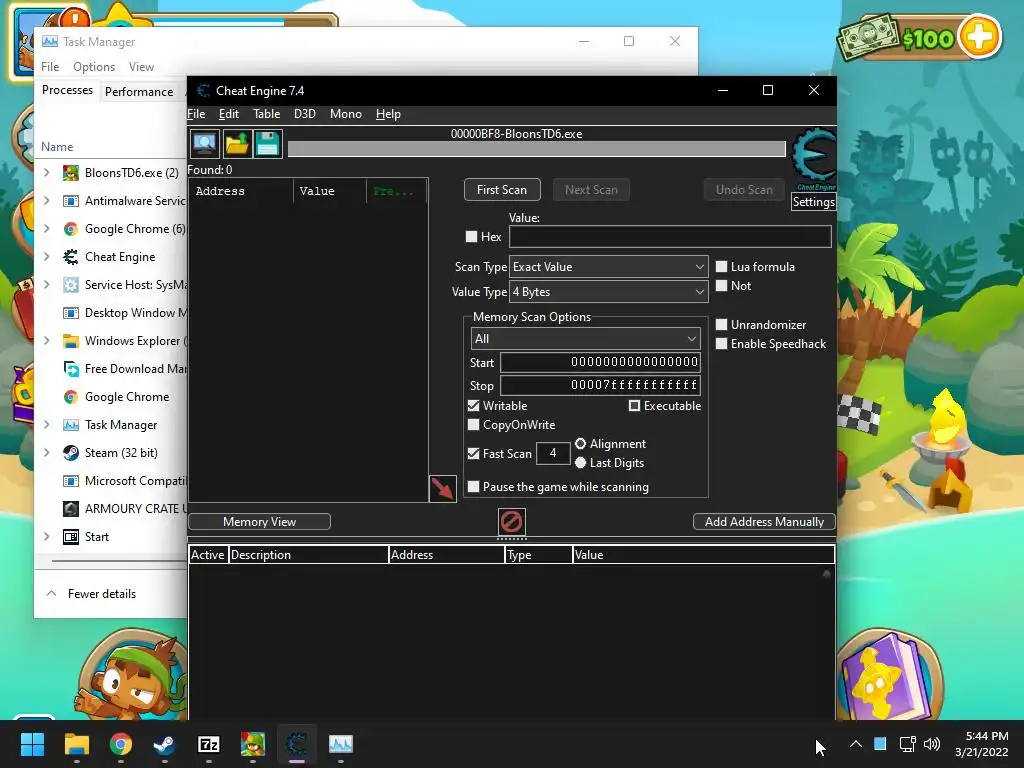Click the ARMOURY CRATE process icon

(x=71, y=509)
